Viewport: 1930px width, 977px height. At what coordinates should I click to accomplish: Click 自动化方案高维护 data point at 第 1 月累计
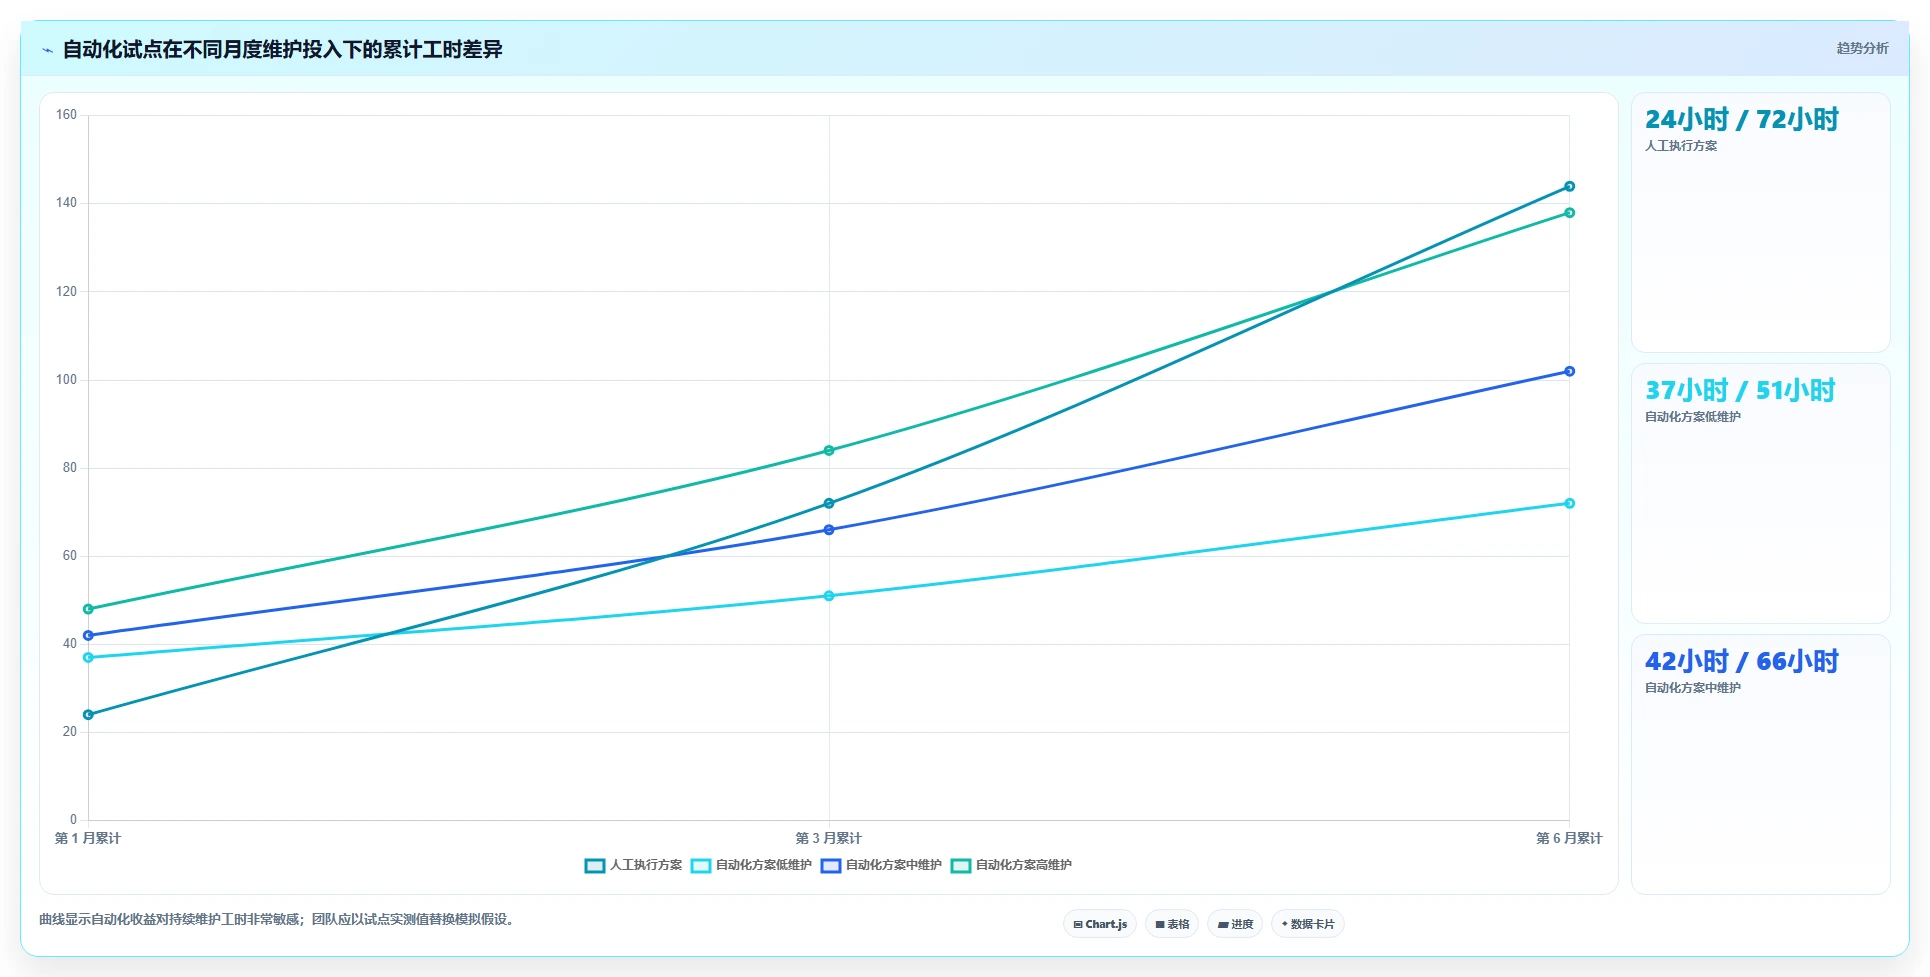pyautogui.click(x=88, y=609)
